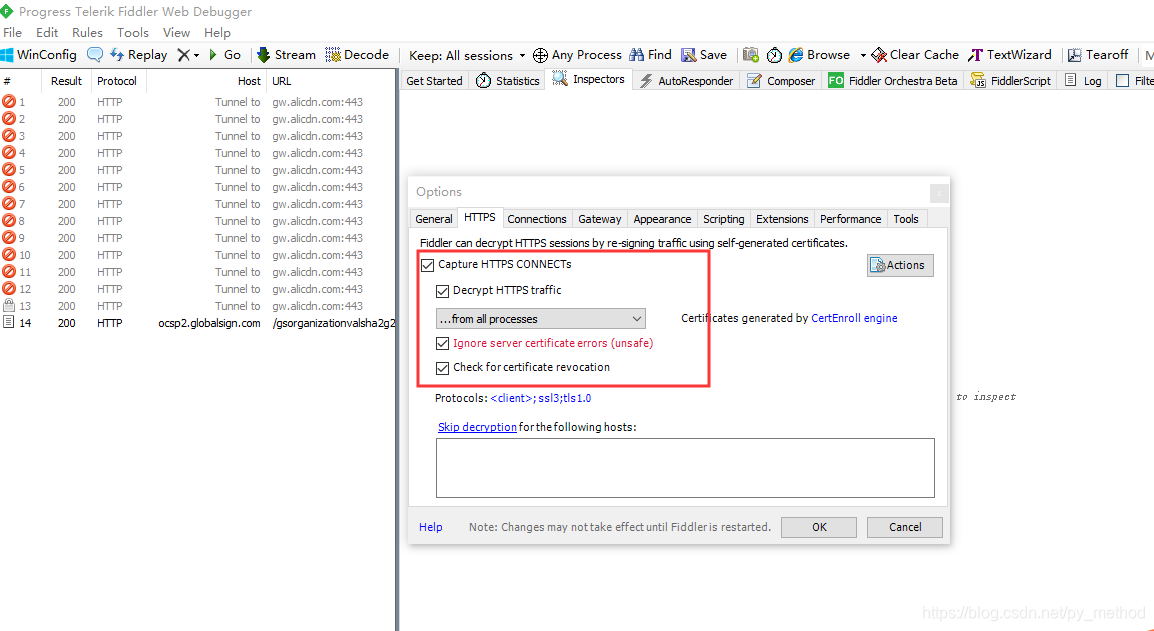Click the Skip decryption link
Image resolution: width=1154 pixels, height=631 pixels.
point(477,427)
